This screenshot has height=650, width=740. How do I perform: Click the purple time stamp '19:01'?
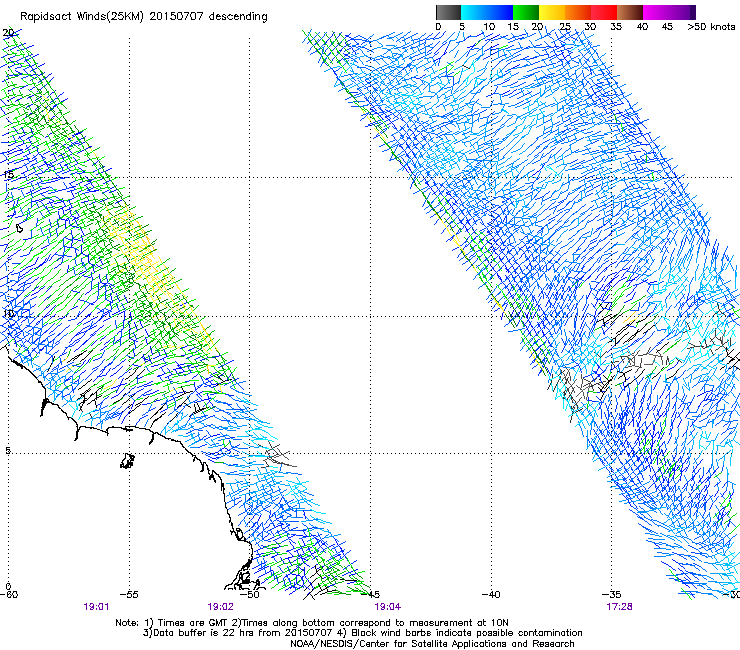(x=96, y=607)
